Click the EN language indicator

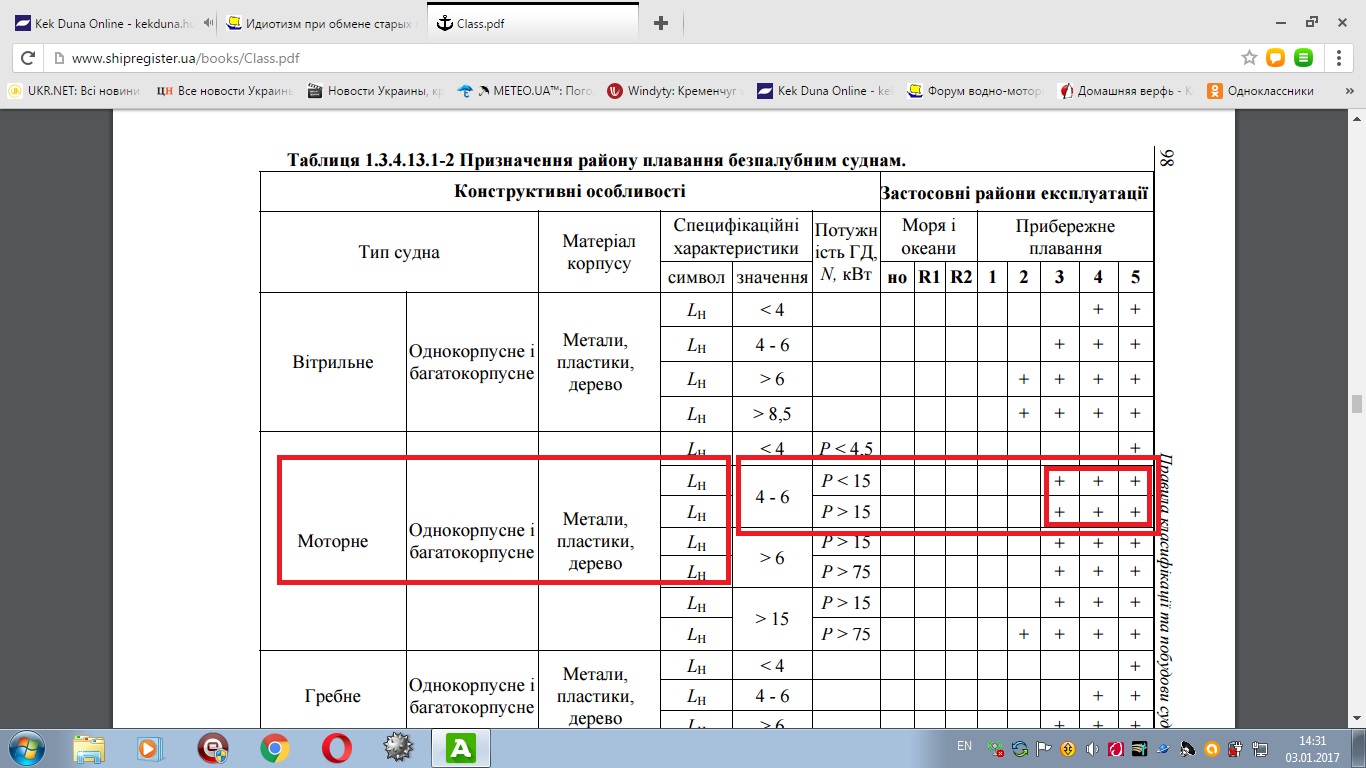click(964, 746)
